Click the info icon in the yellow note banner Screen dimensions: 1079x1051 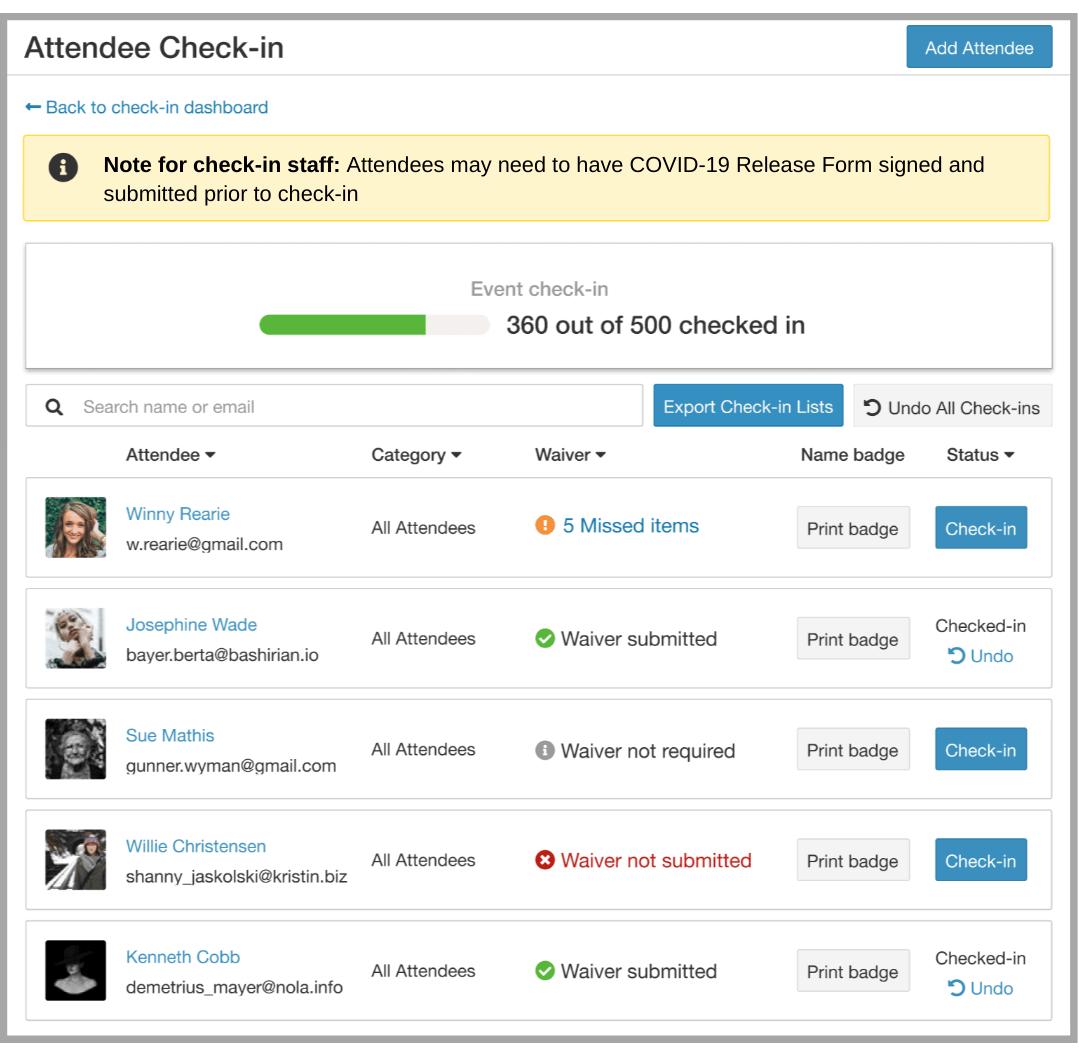63,168
